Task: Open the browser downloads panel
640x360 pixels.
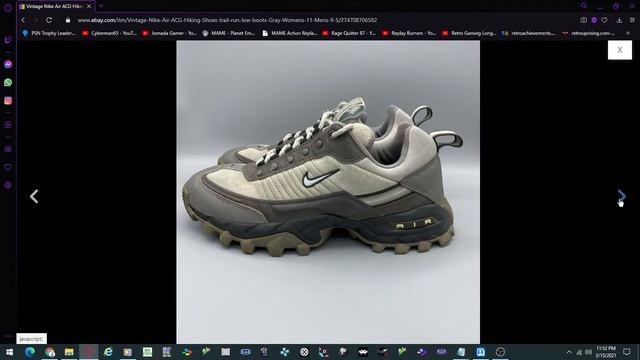Action: 619,20
